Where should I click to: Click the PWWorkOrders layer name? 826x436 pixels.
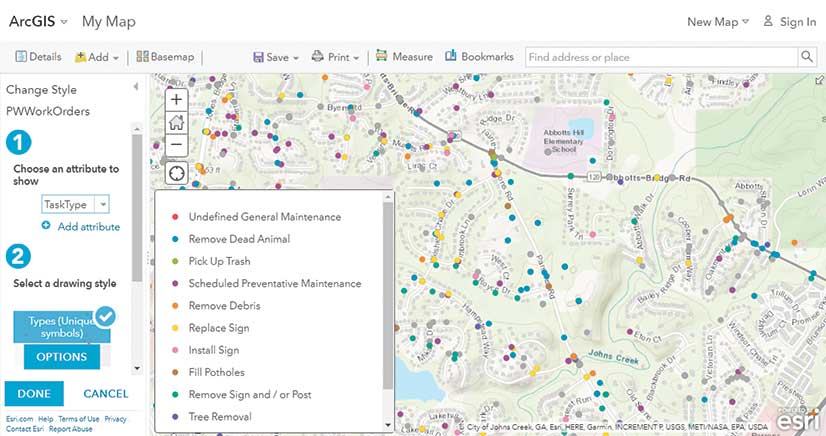pos(48,111)
